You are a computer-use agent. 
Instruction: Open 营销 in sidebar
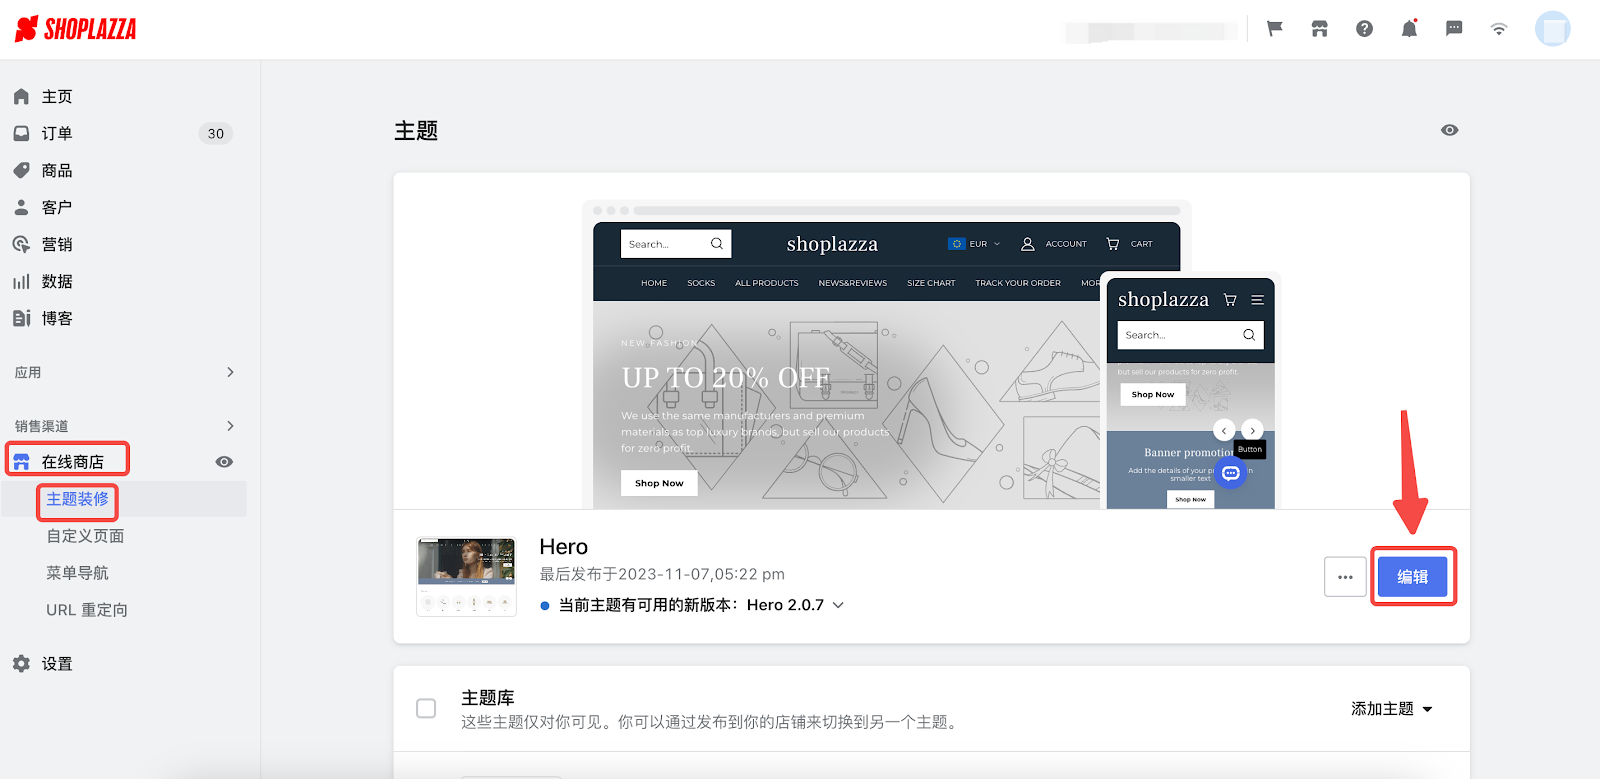(57, 244)
